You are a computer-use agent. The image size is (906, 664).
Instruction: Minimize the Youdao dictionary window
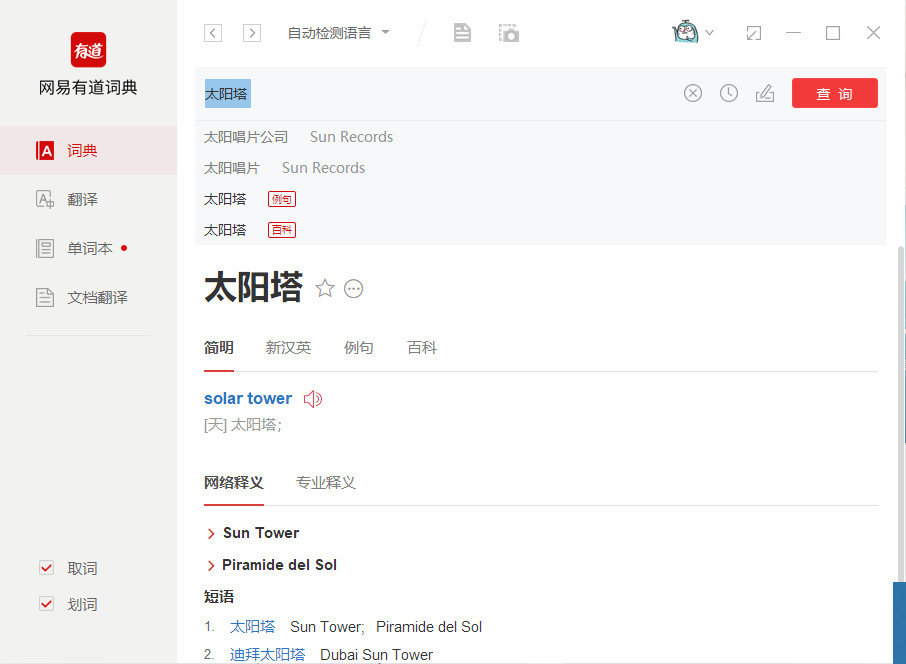pyautogui.click(x=793, y=33)
